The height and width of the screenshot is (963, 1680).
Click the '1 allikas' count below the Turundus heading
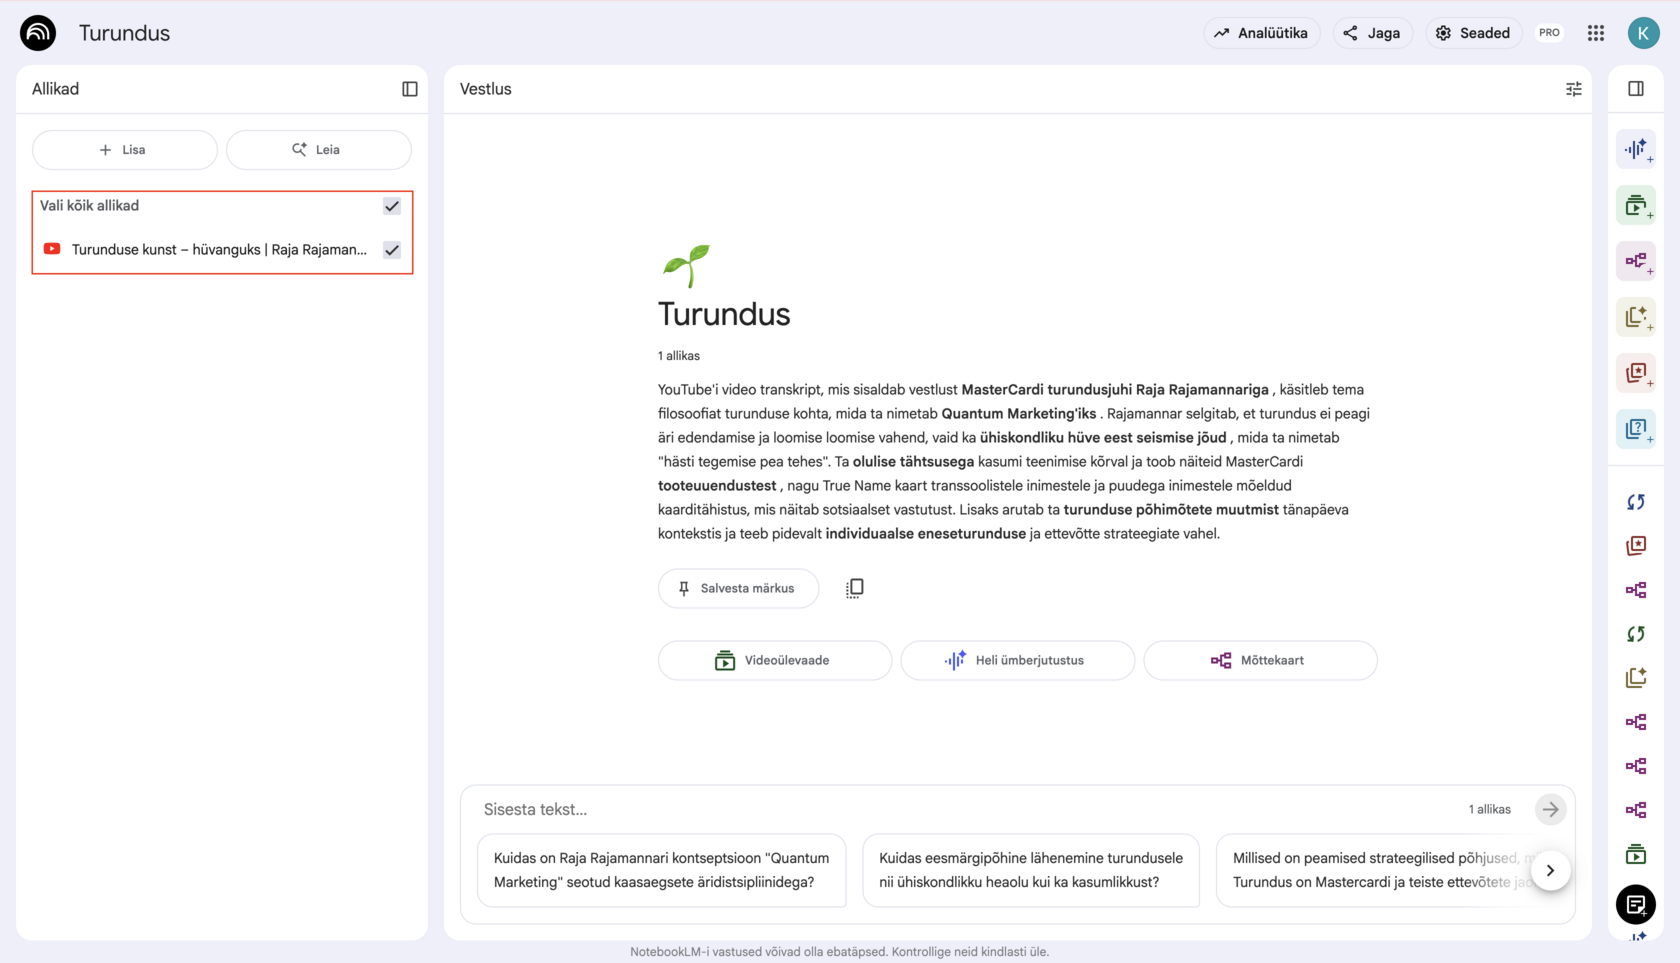(x=679, y=356)
